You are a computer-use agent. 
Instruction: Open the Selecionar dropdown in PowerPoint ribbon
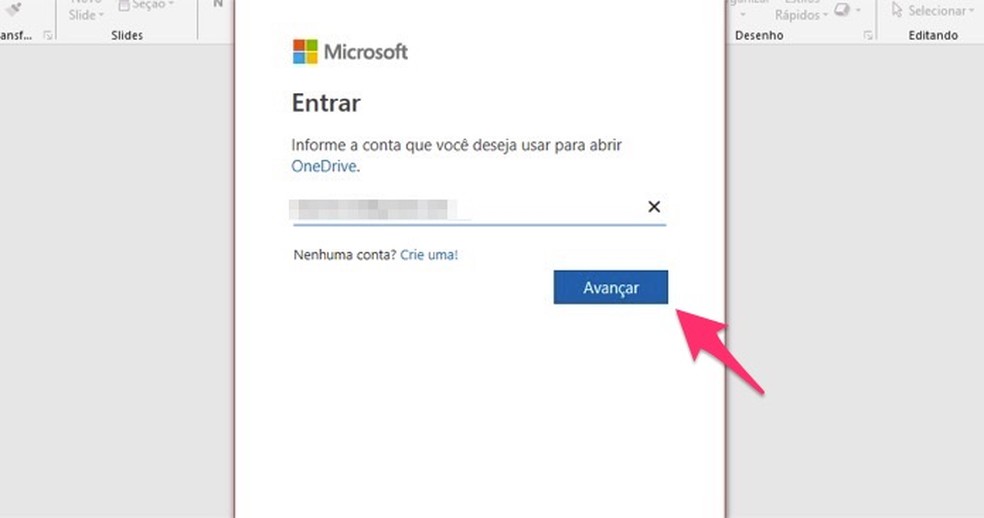click(933, 10)
